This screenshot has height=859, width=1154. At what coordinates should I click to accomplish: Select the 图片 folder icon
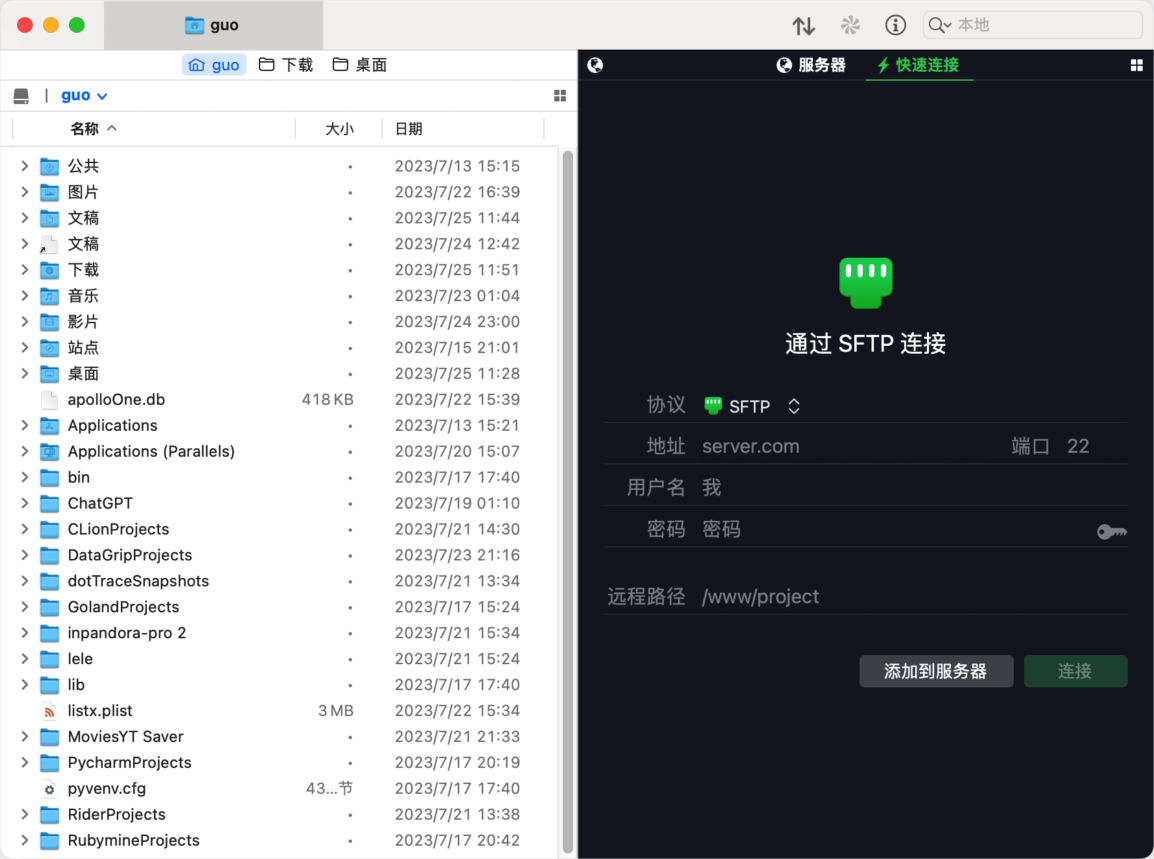pyautogui.click(x=49, y=192)
